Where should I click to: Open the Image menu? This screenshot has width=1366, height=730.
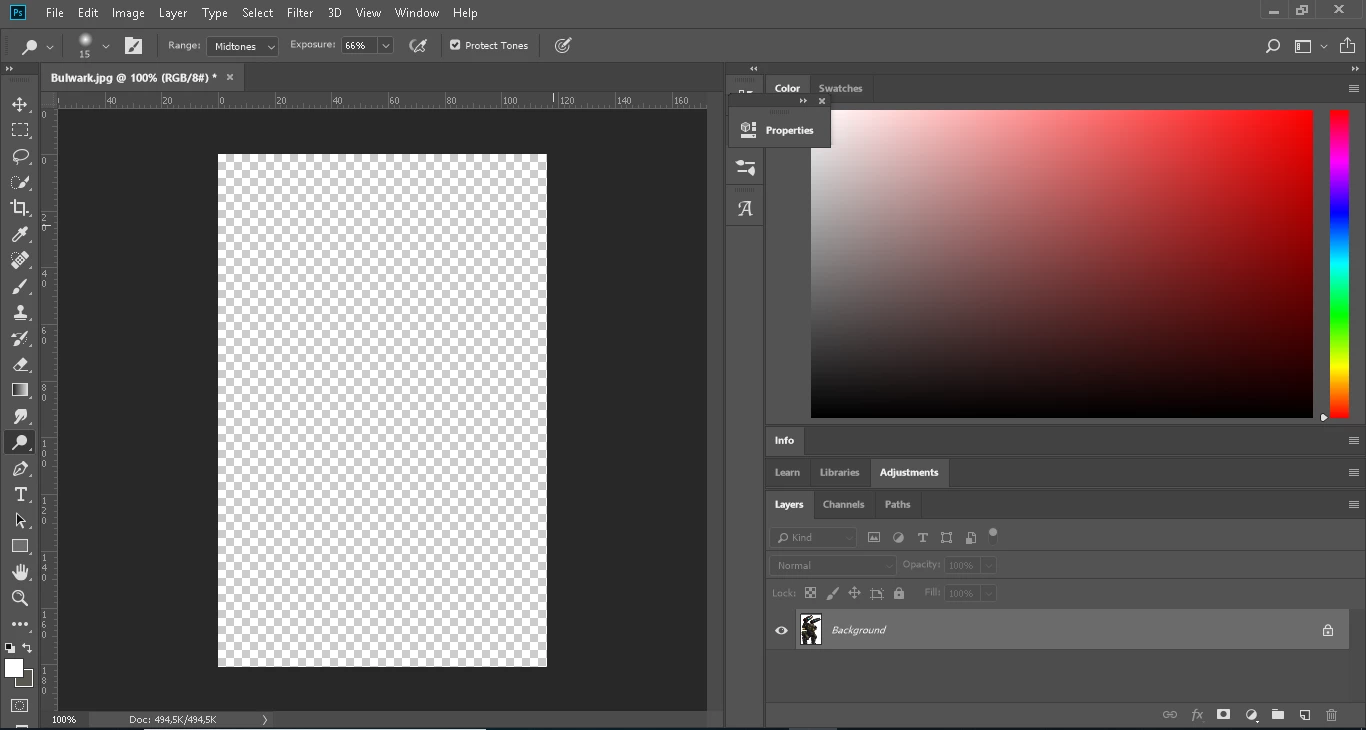click(x=128, y=13)
